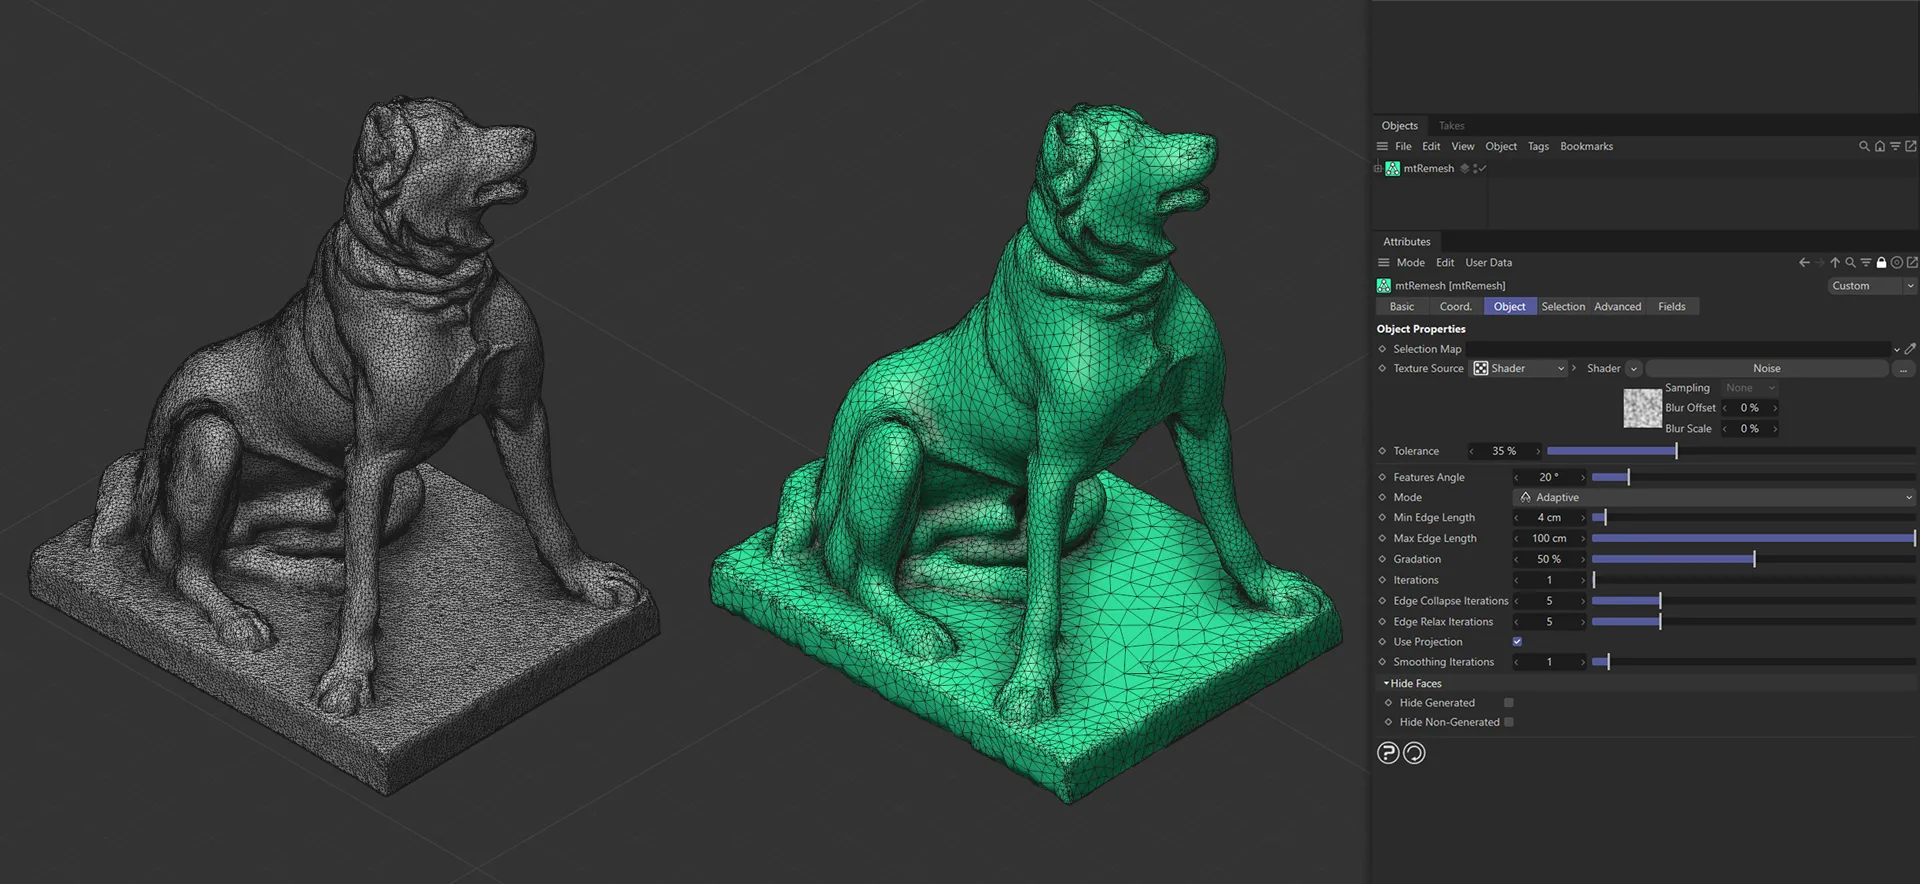This screenshot has height=884, width=1920.
Task: Disable the Use Projection checkbox
Action: (x=1517, y=642)
